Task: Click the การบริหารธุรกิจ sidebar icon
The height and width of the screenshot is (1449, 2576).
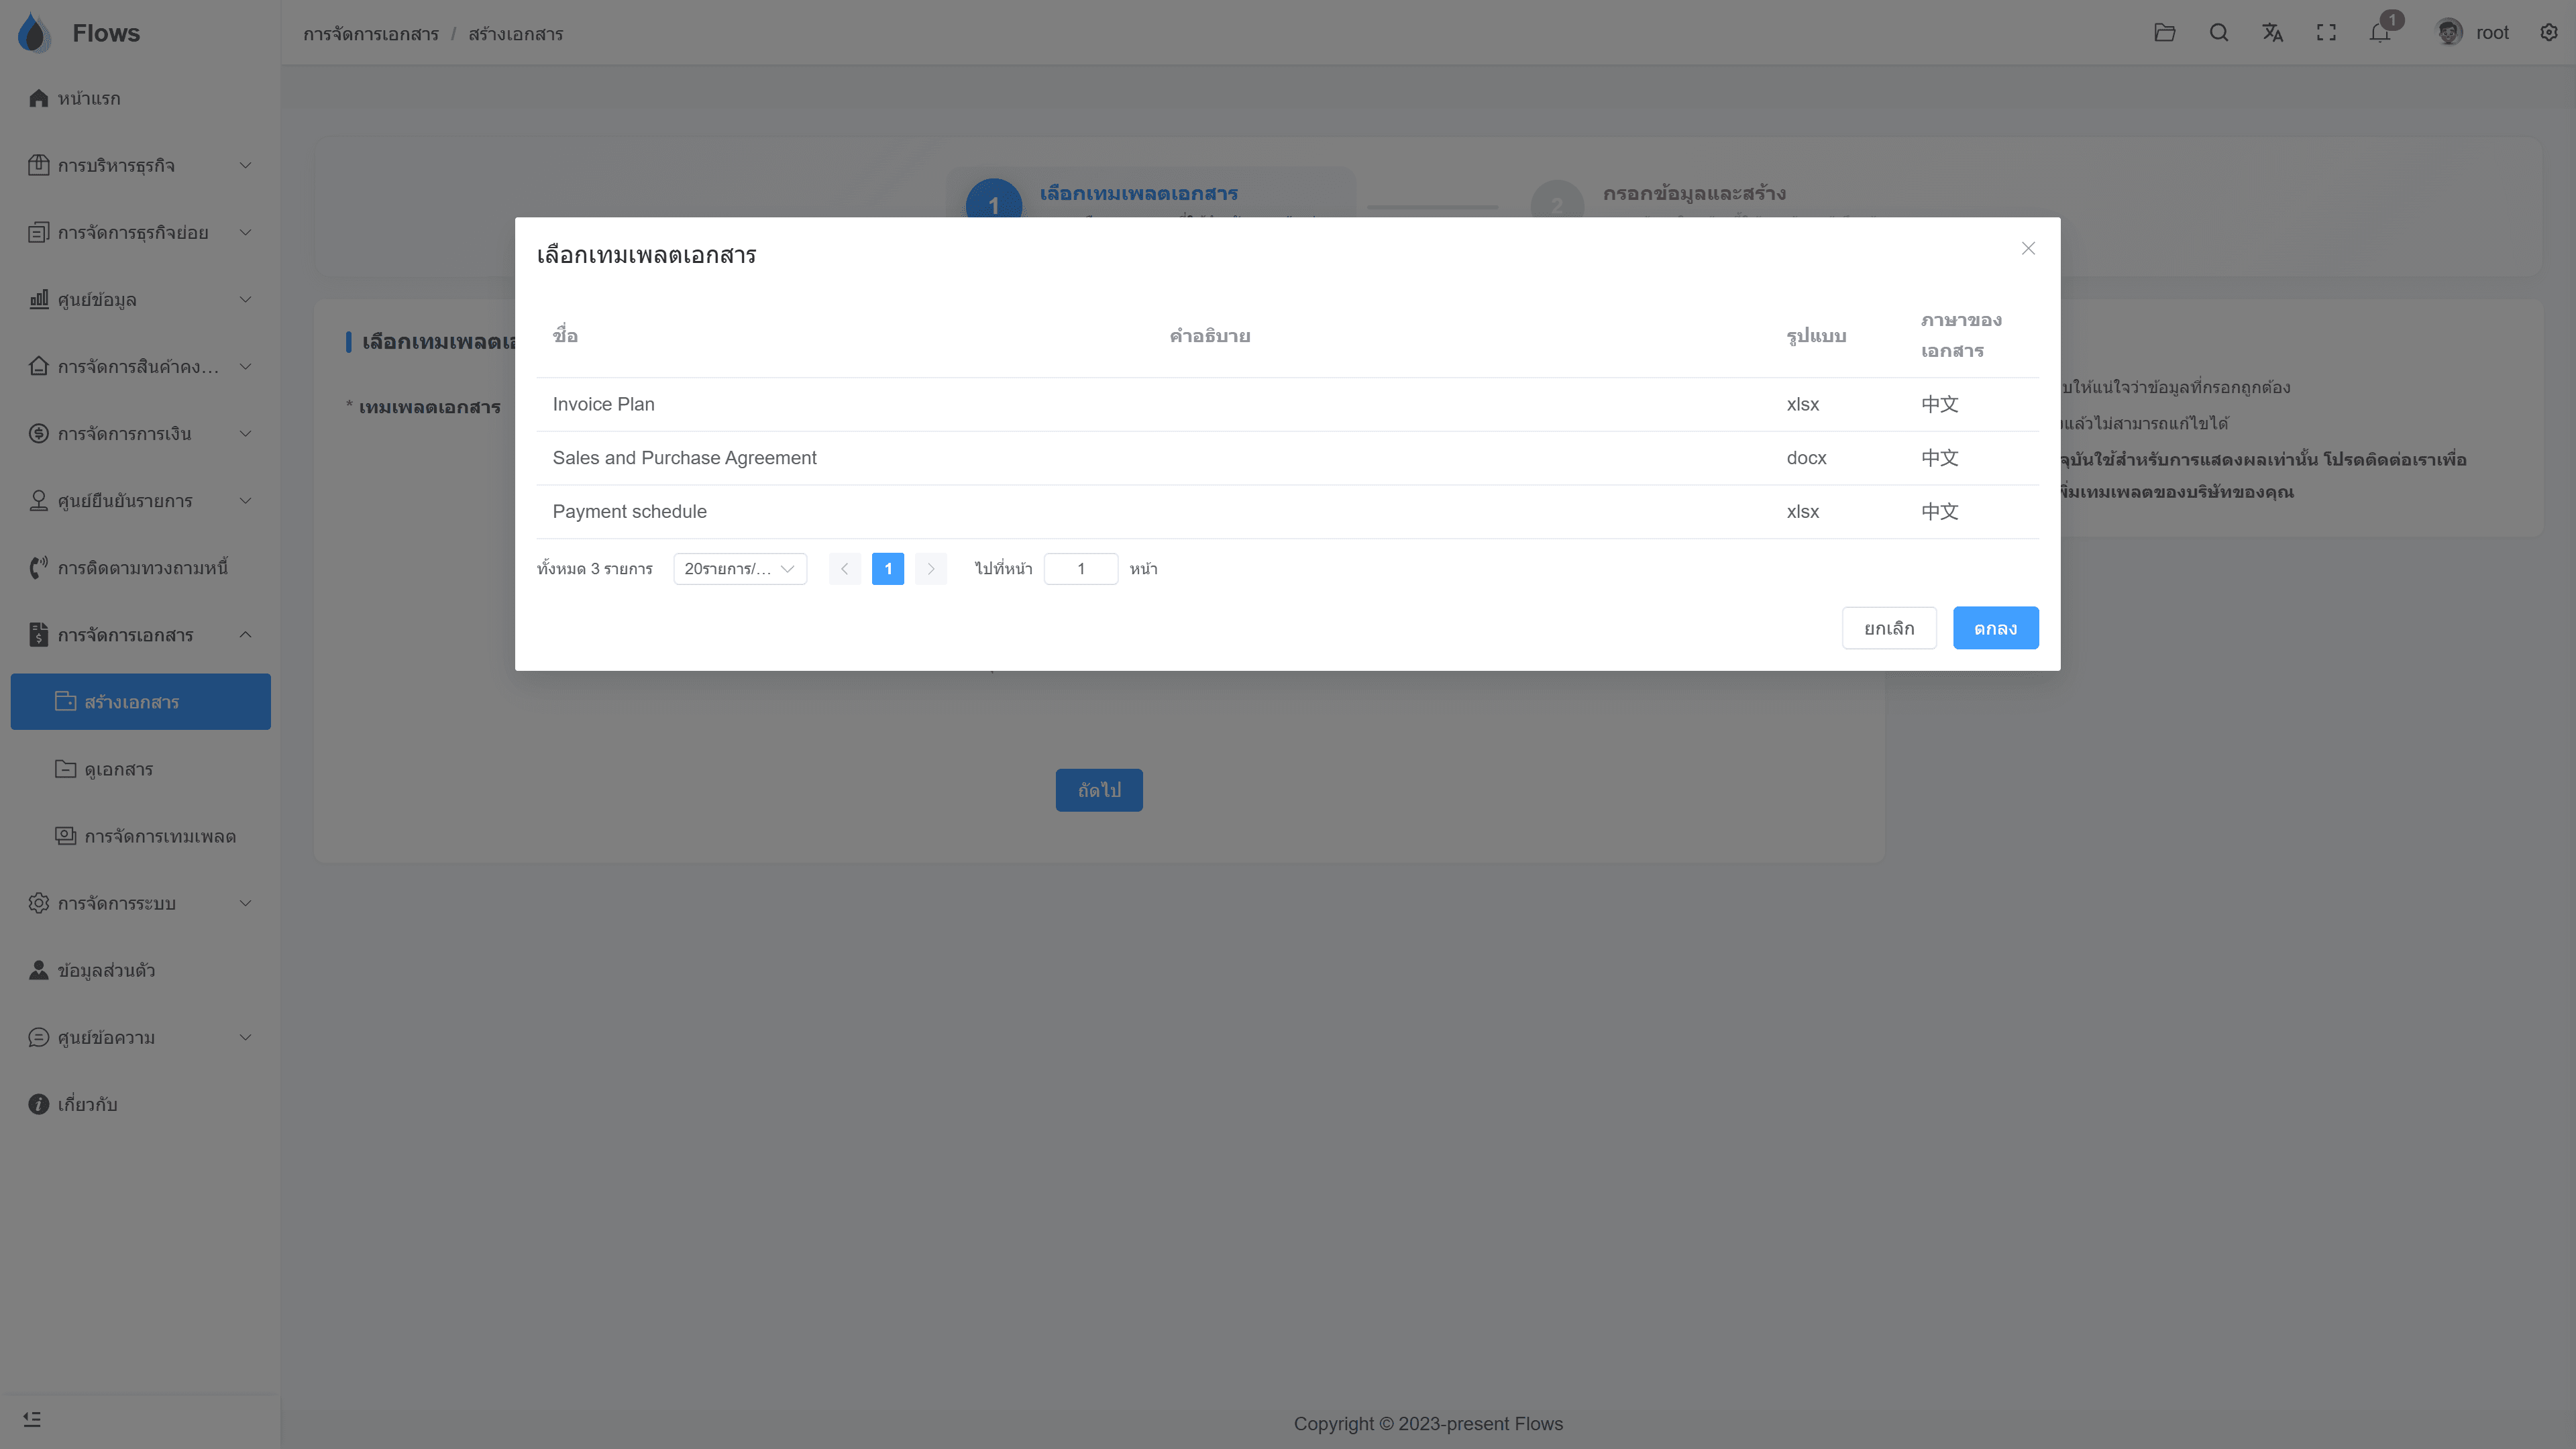Action: pos(39,165)
